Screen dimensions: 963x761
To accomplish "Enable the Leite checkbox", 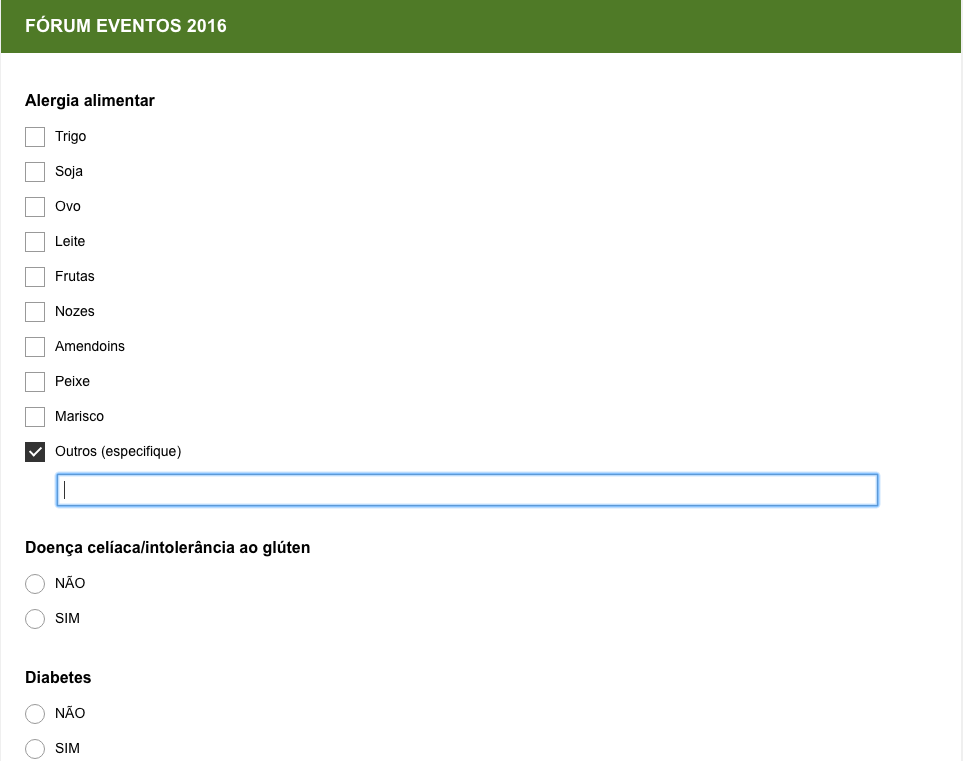I will [35, 242].
